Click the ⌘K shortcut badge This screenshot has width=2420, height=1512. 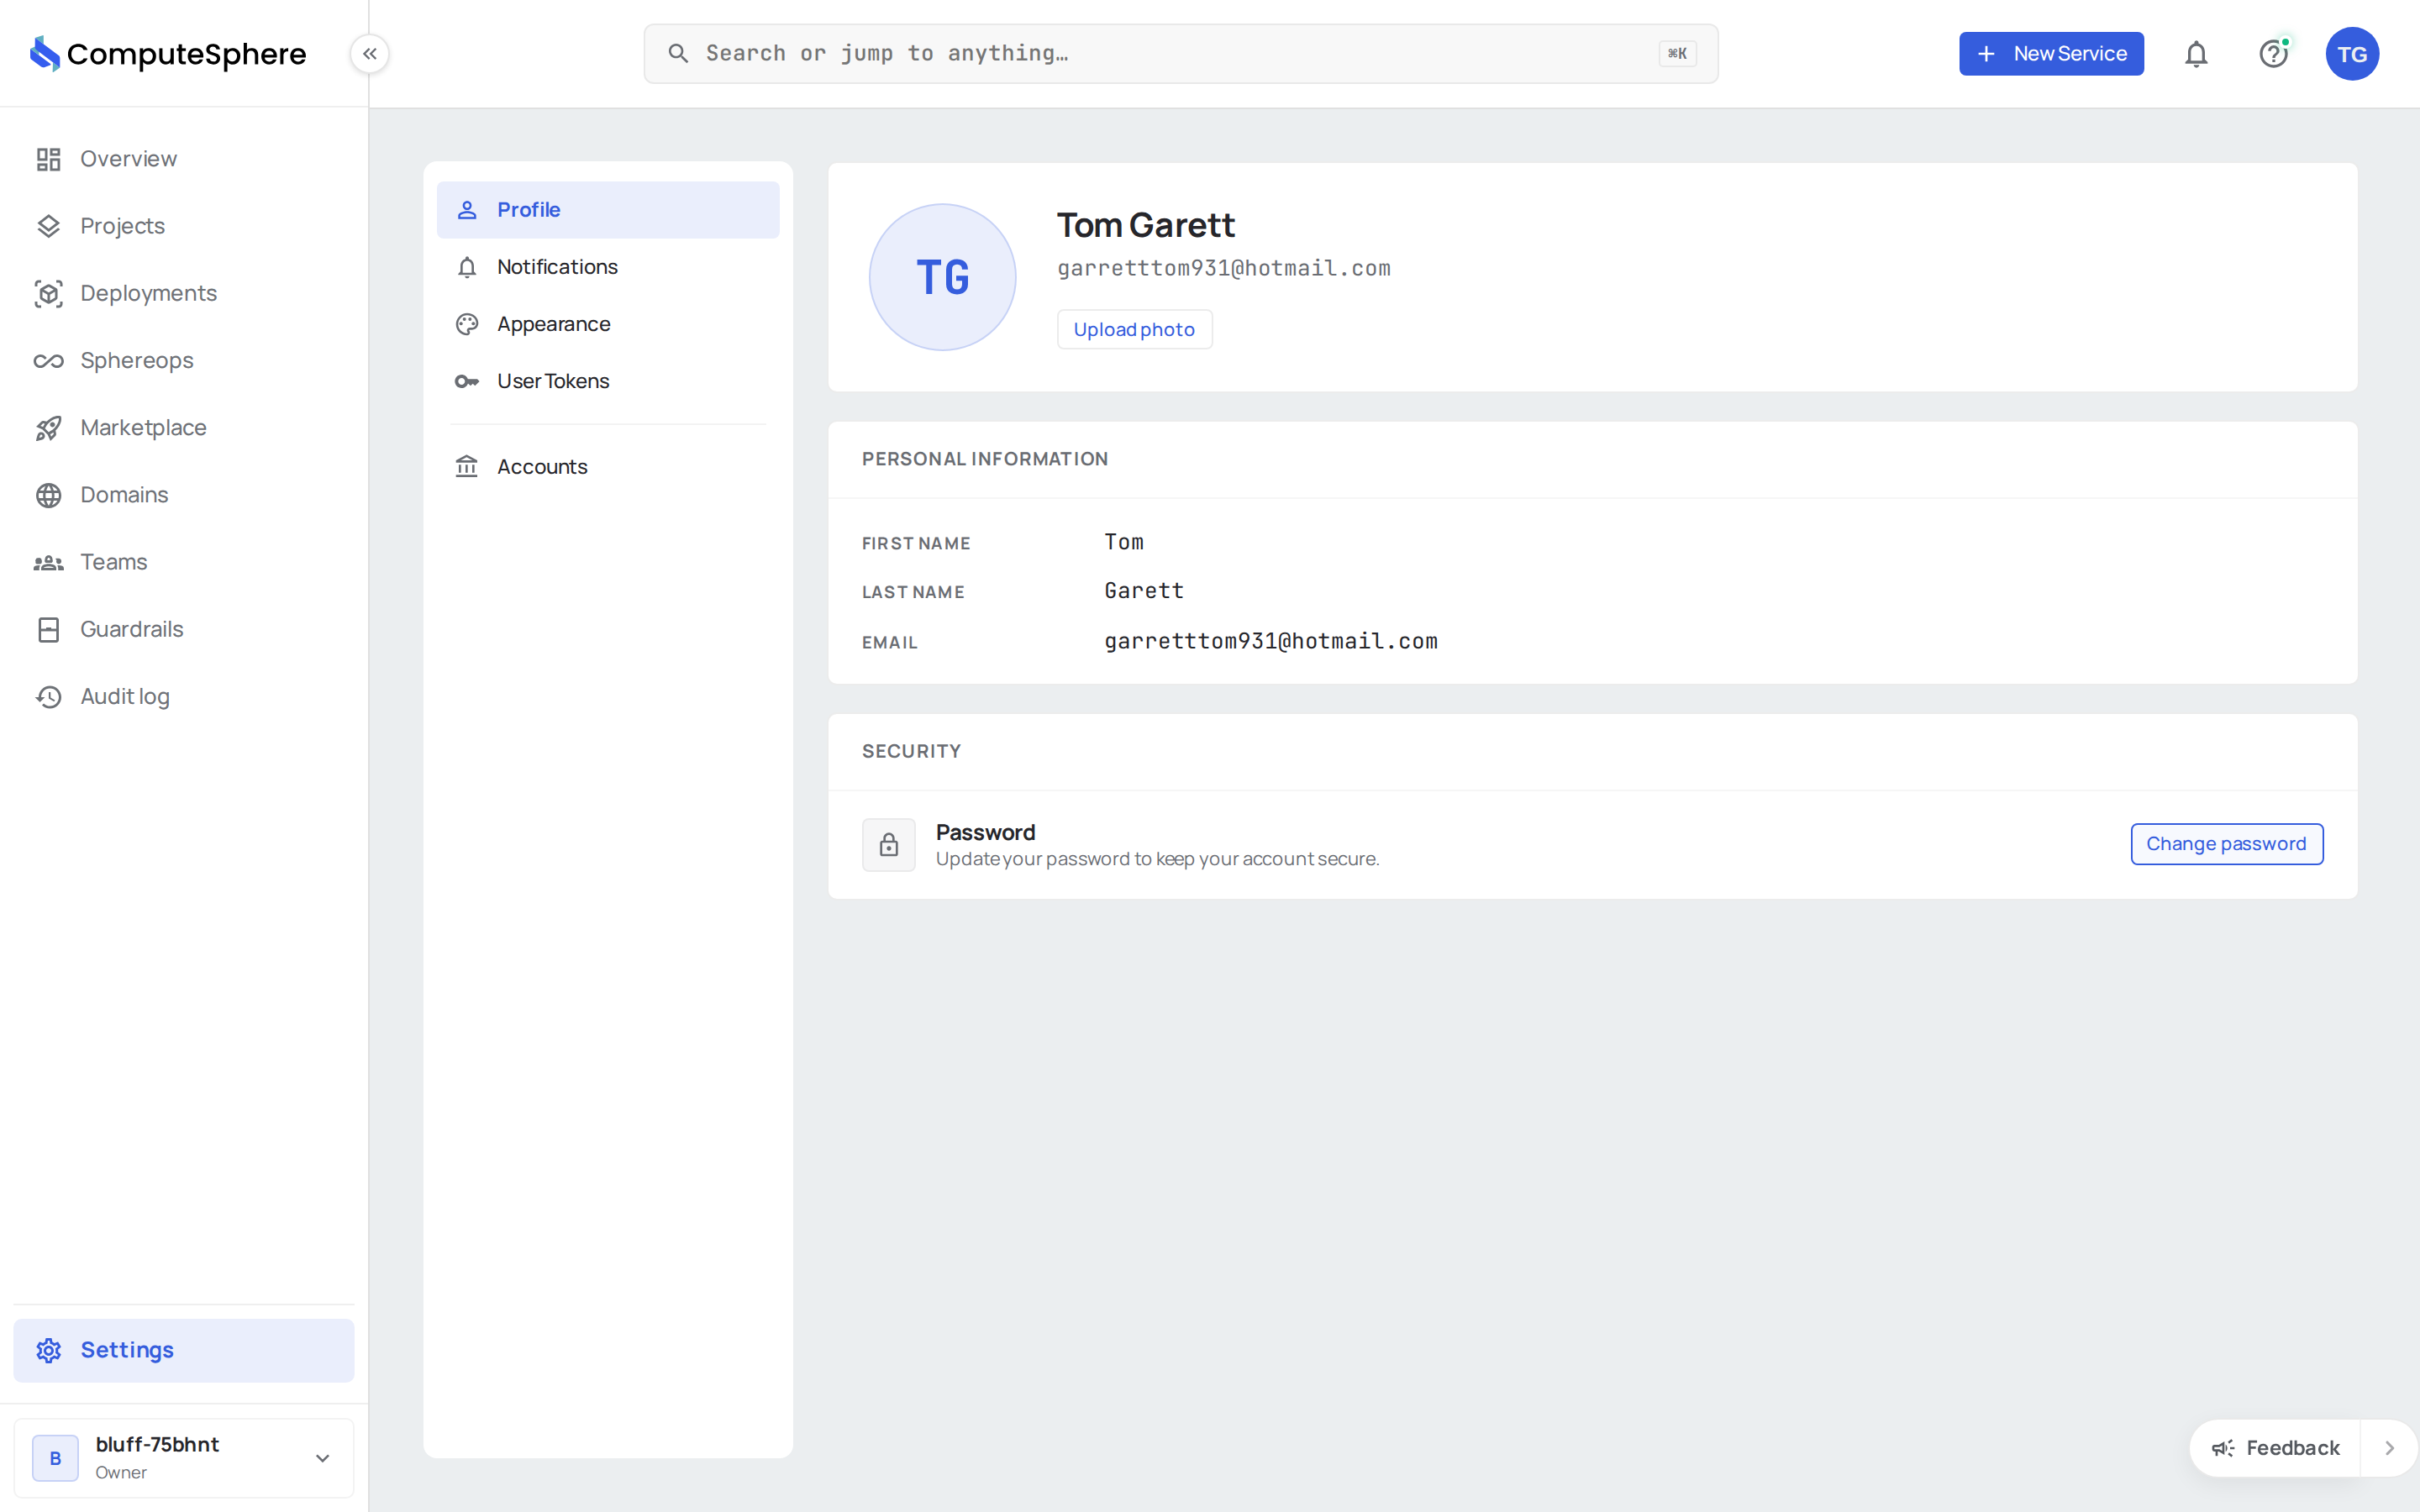pyautogui.click(x=1677, y=54)
